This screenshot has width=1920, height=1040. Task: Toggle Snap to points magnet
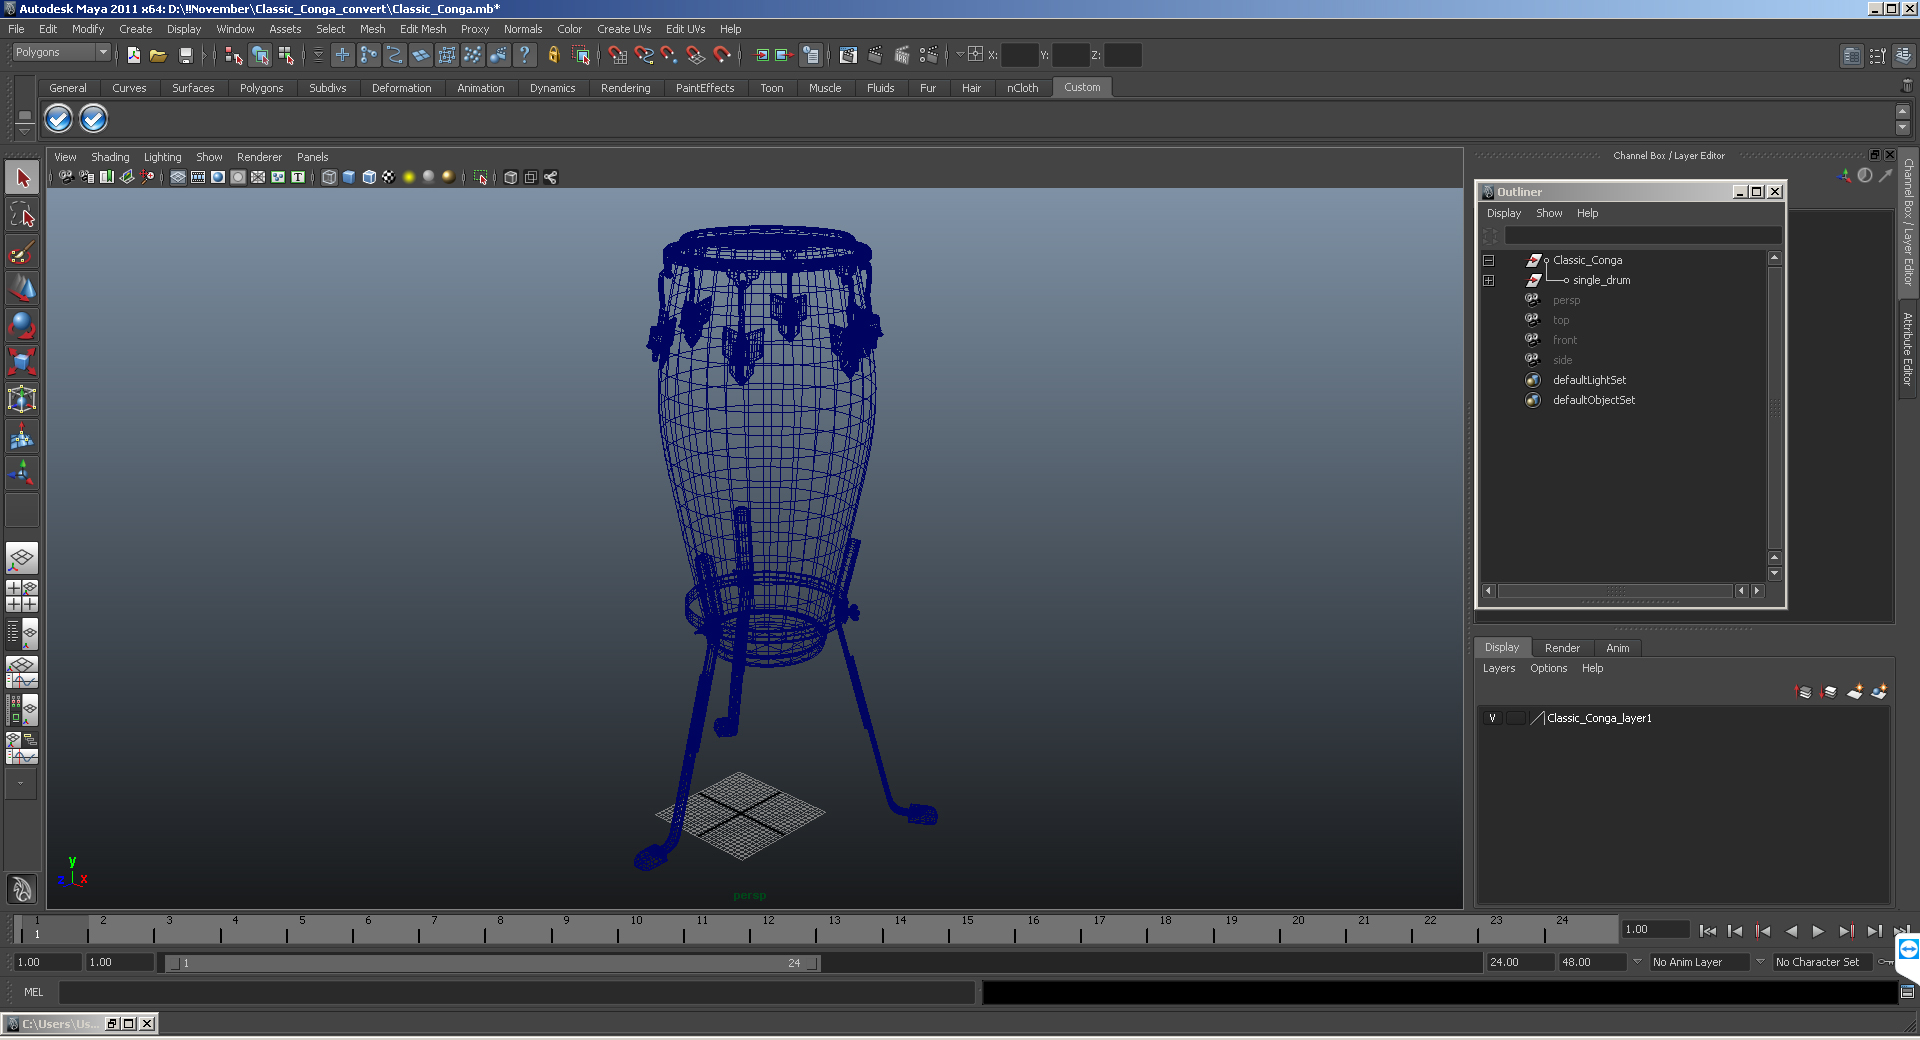click(669, 55)
